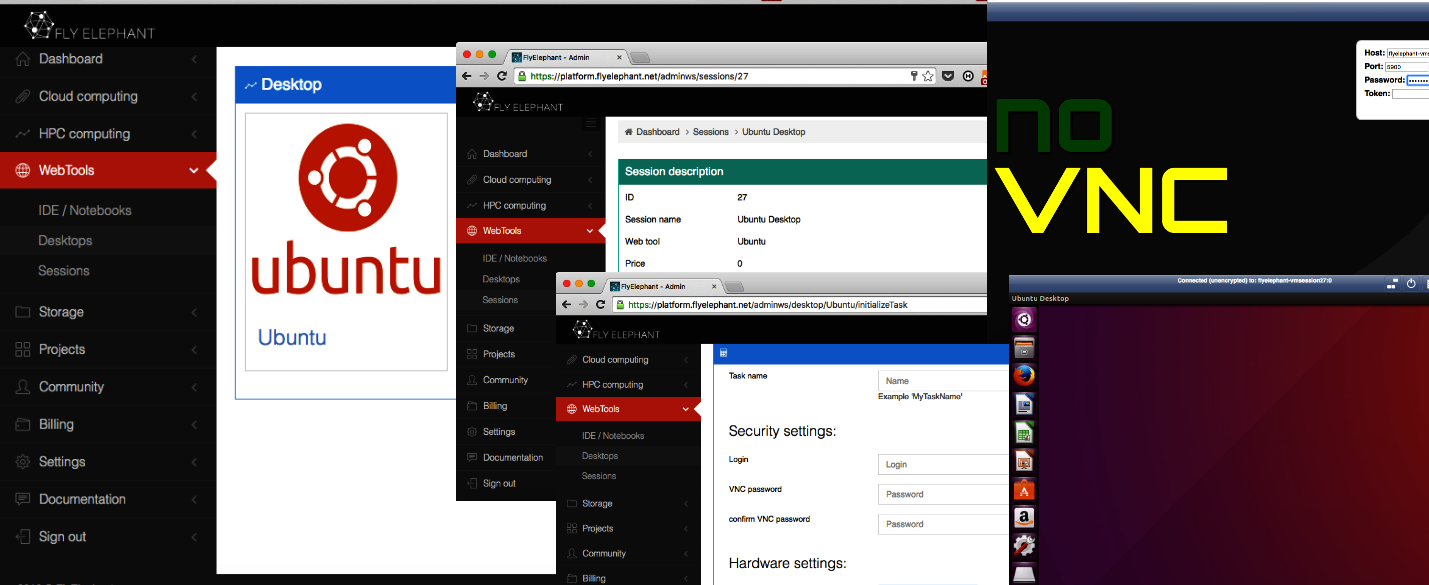This screenshot has height=585, width=1429.
Task: Open Sessions submenu in the initializeTask window sidebar
Action: pos(599,476)
